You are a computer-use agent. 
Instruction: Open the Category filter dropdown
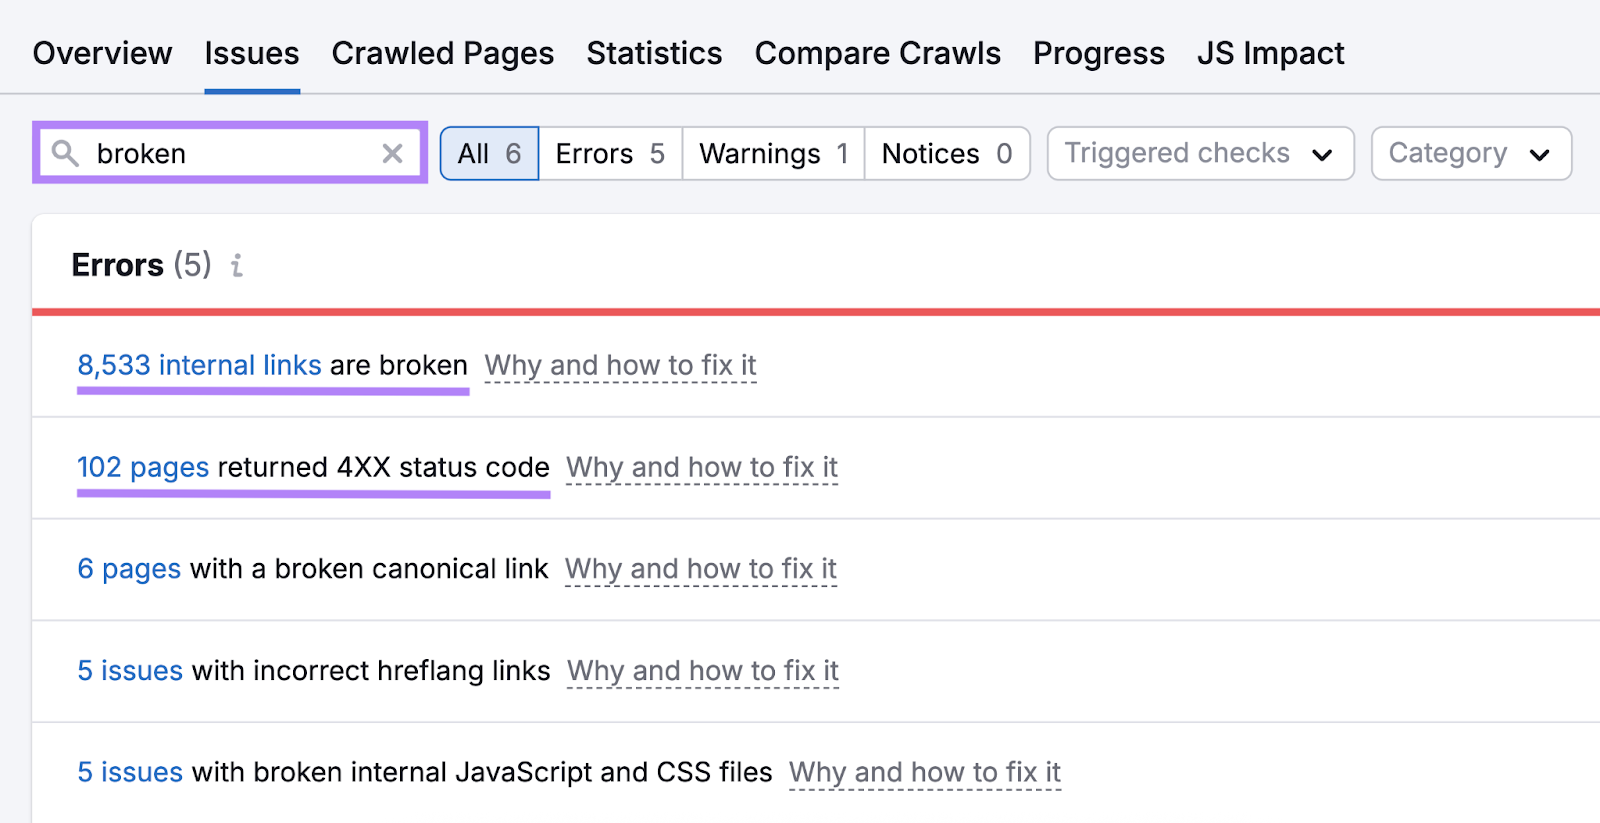pos(1470,153)
